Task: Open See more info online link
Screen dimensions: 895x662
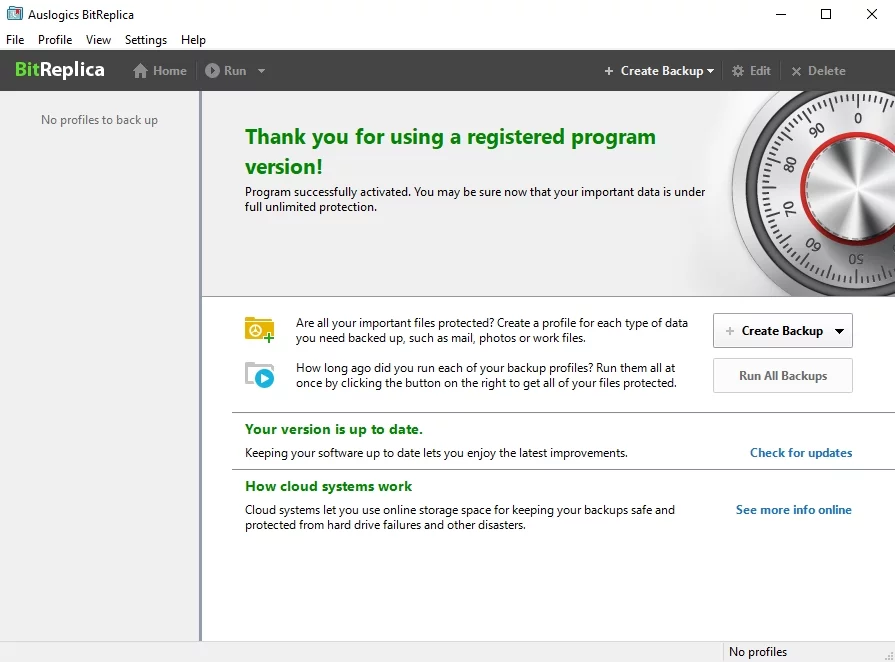Action: point(793,510)
